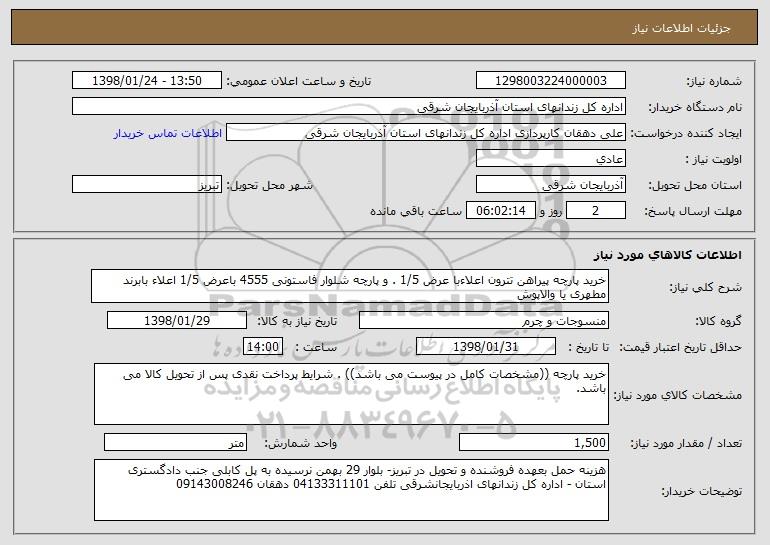Click label گروه کالا
This screenshot has height=545, width=770.
(x=718, y=322)
